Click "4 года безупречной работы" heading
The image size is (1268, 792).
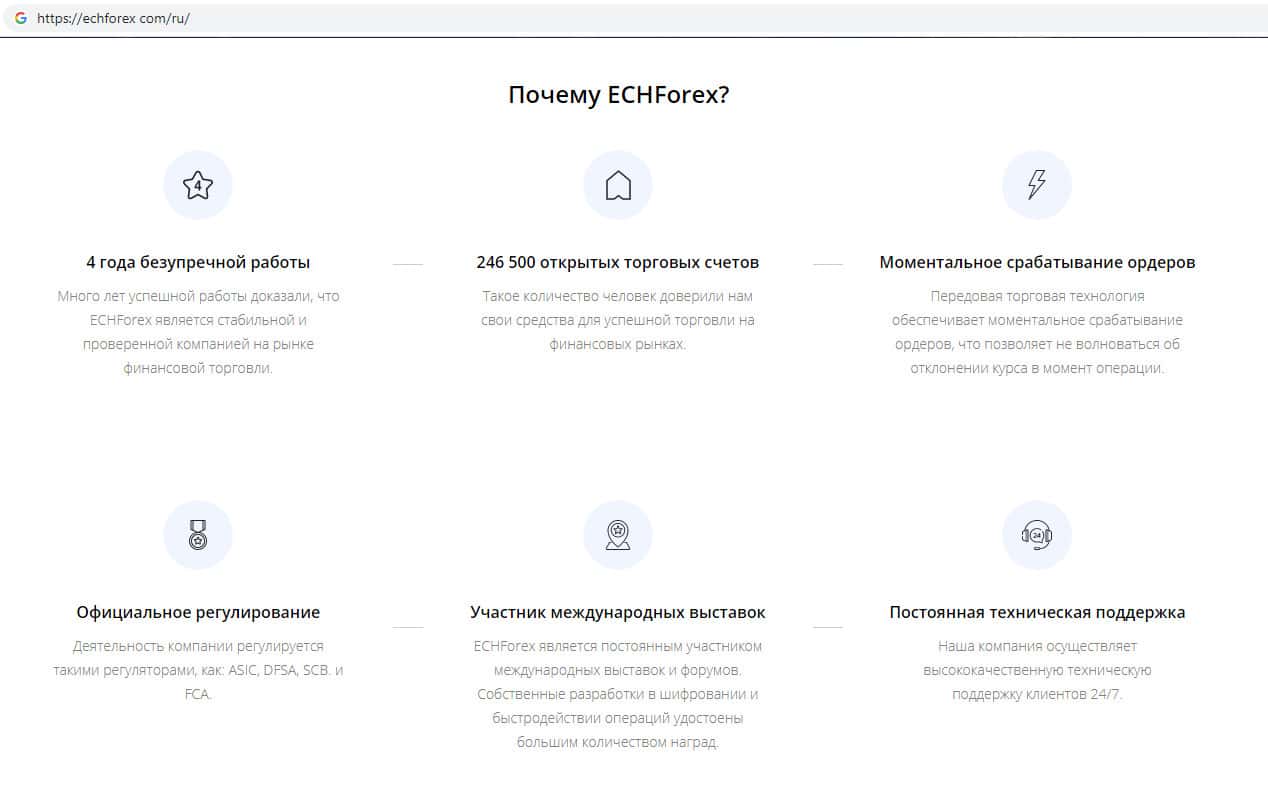pyautogui.click(x=198, y=263)
